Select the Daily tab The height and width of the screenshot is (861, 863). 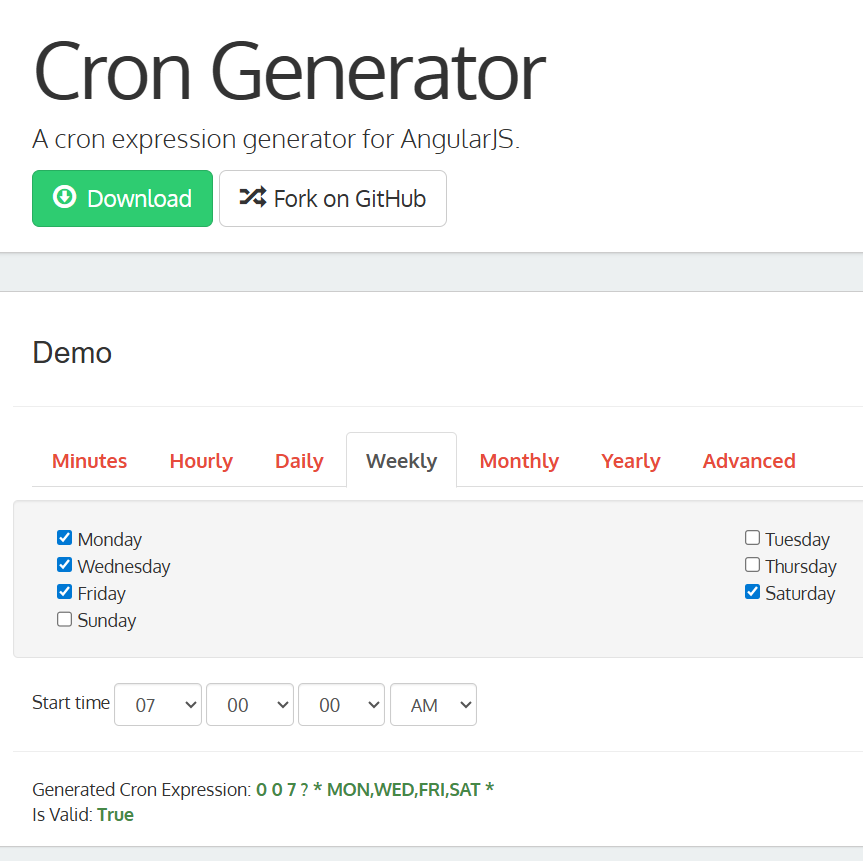pyautogui.click(x=299, y=461)
